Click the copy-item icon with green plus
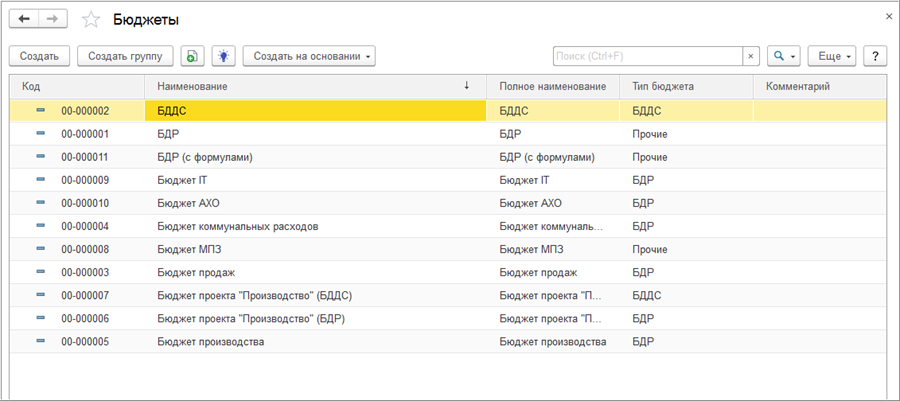Screen dimensions: 900x401 194,56
